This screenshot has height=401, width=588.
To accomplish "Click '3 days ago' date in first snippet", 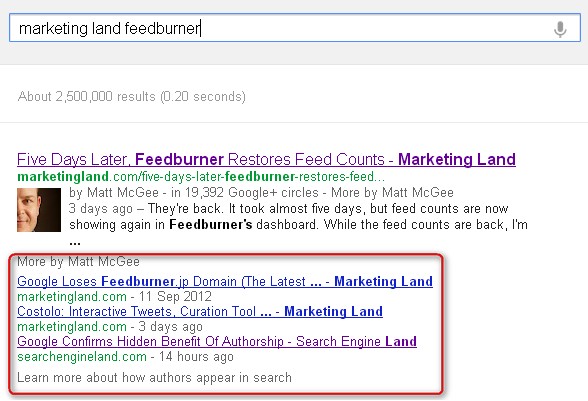I will point(100,208).
